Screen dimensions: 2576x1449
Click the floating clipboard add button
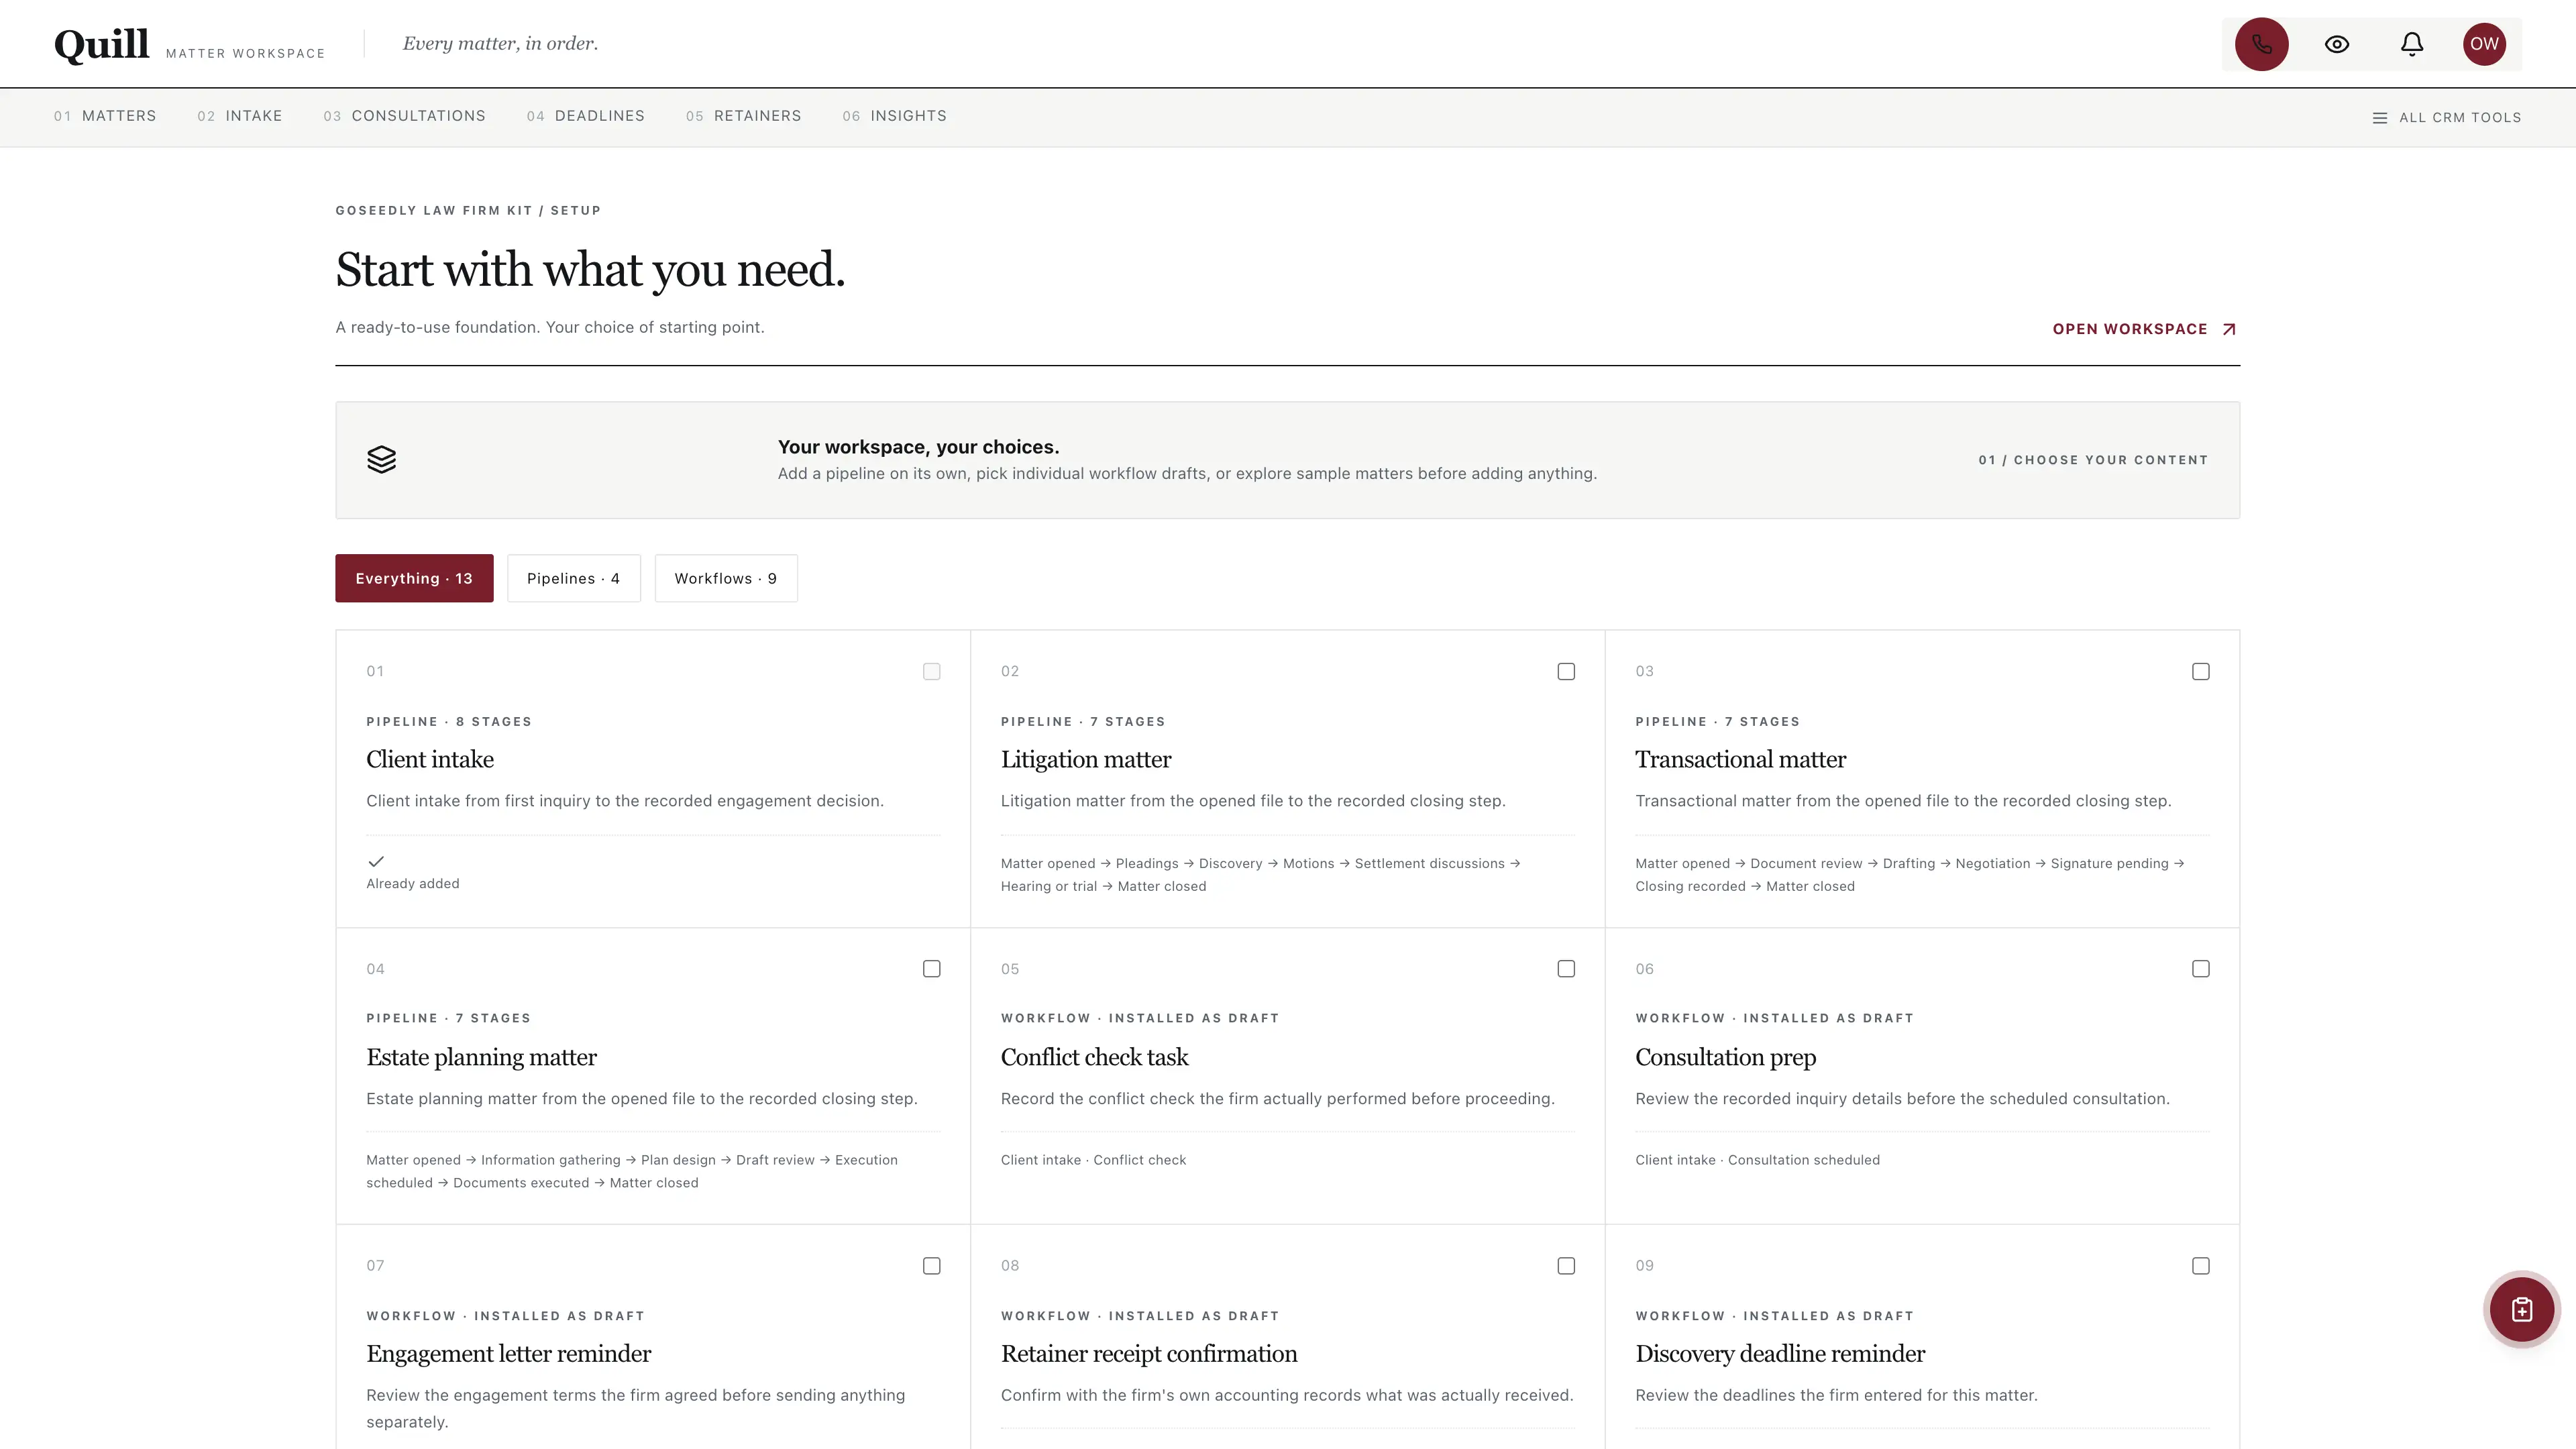click(2521, 1309)
